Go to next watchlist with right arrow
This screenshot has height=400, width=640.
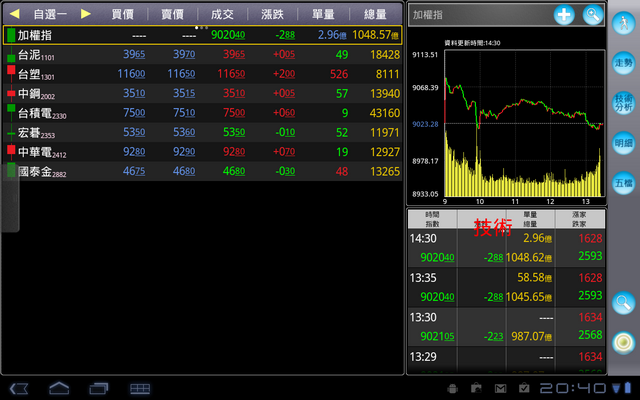85,14
